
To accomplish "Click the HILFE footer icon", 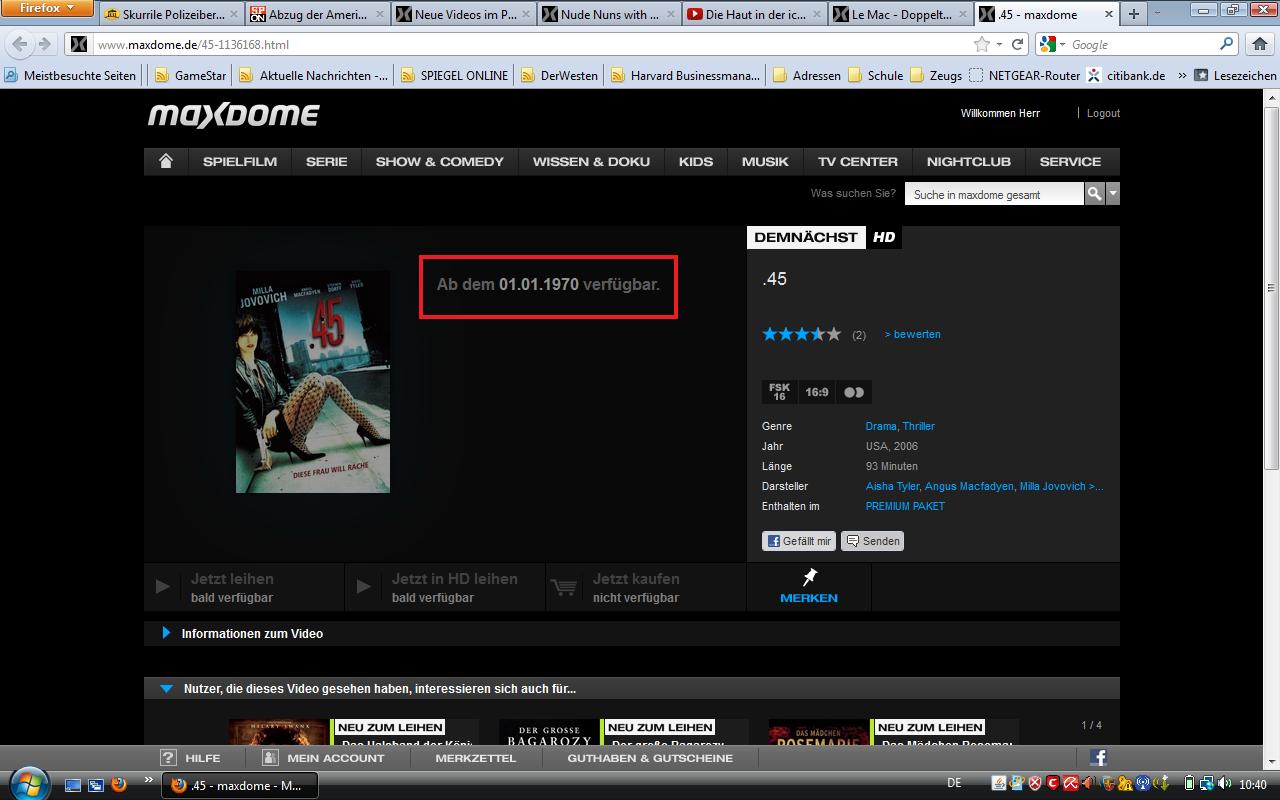I will click(169, 758).
